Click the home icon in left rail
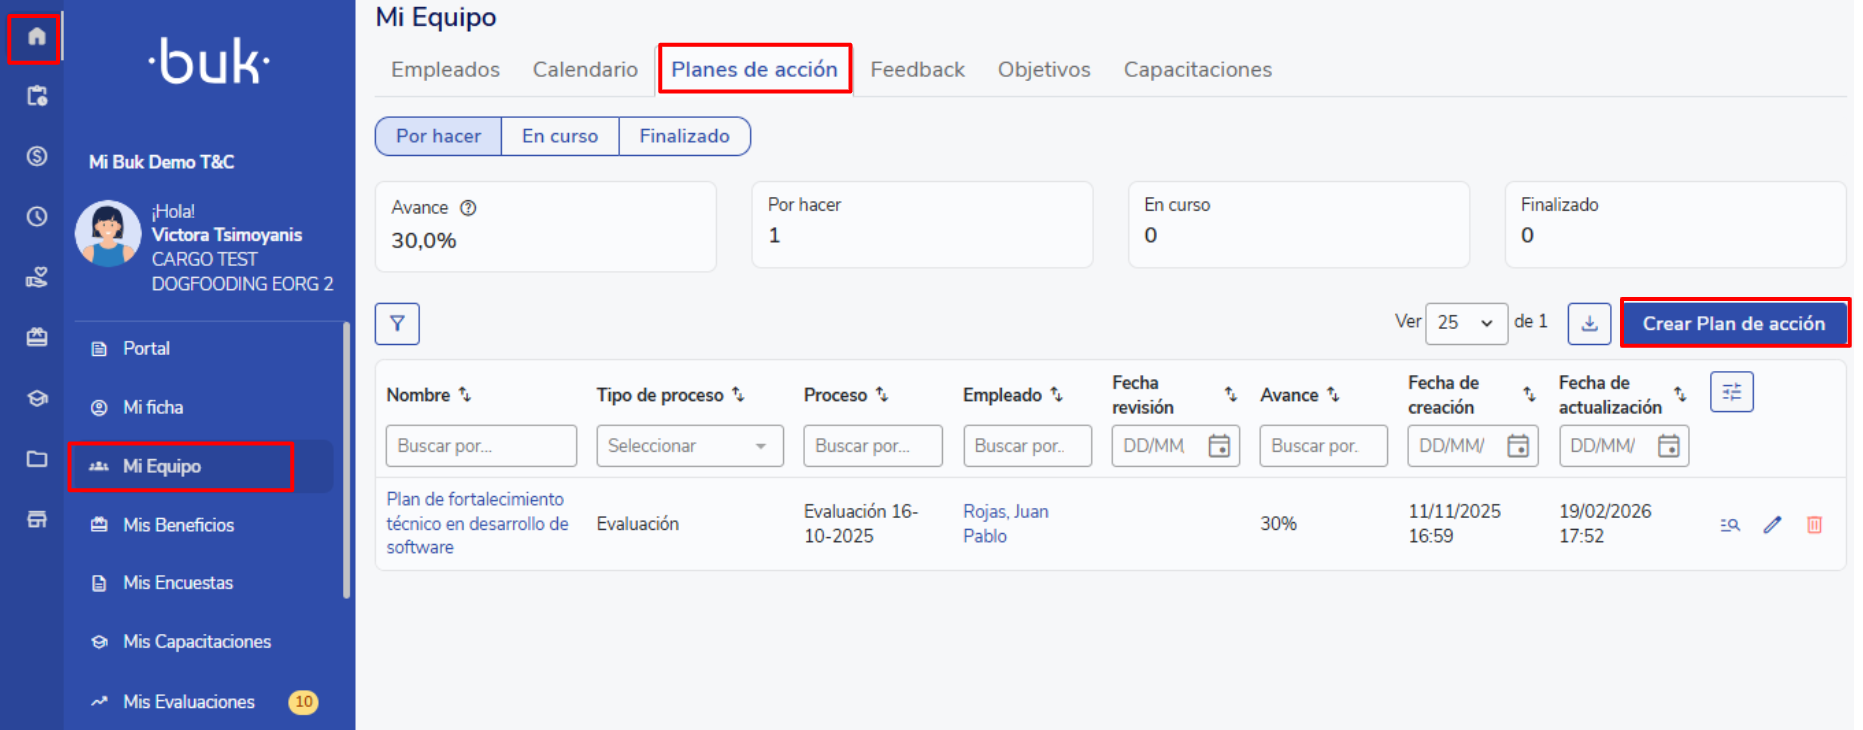This screenshot has height=730, width=1863. pyautogui.click(x=37, y=37)
